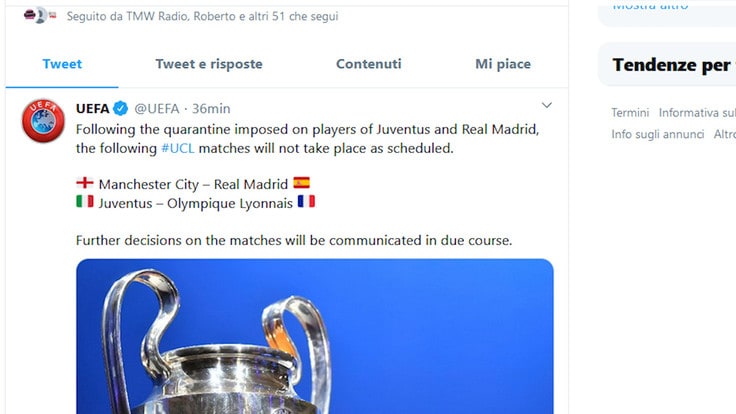Open the #UCL hashtag link
The image size is (736, 414).
(177, 148)
